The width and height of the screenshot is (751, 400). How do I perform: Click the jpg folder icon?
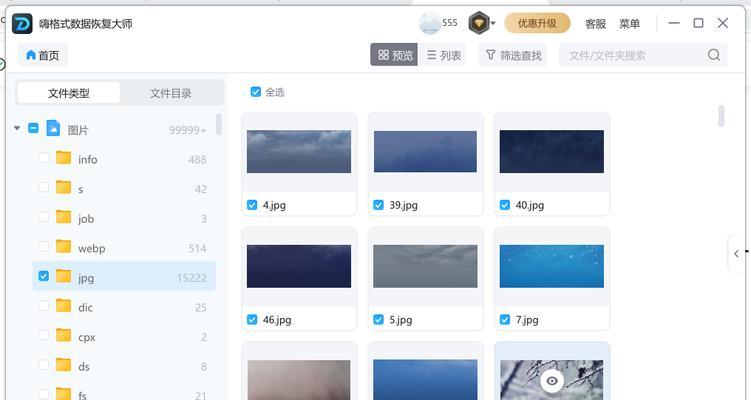(x=63, y=276)
